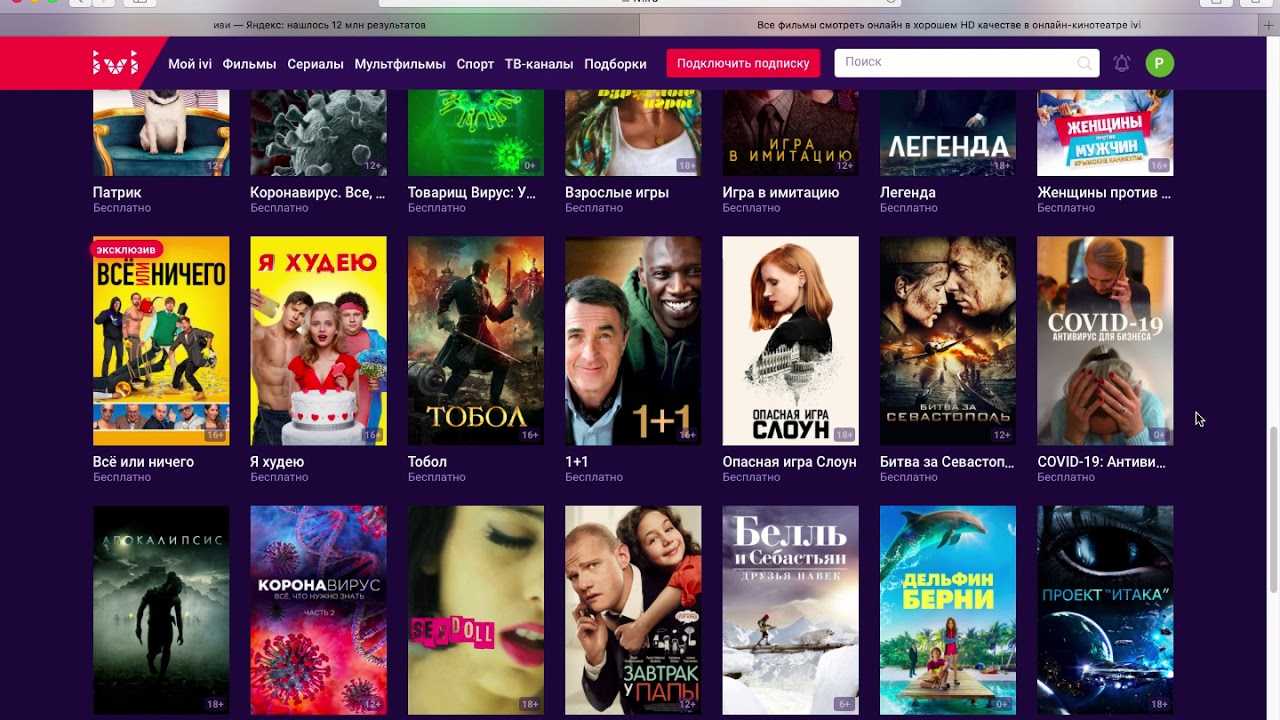Open the Битва за Севастополь poster
The image size is (1280, 720).
pos(948,341)
